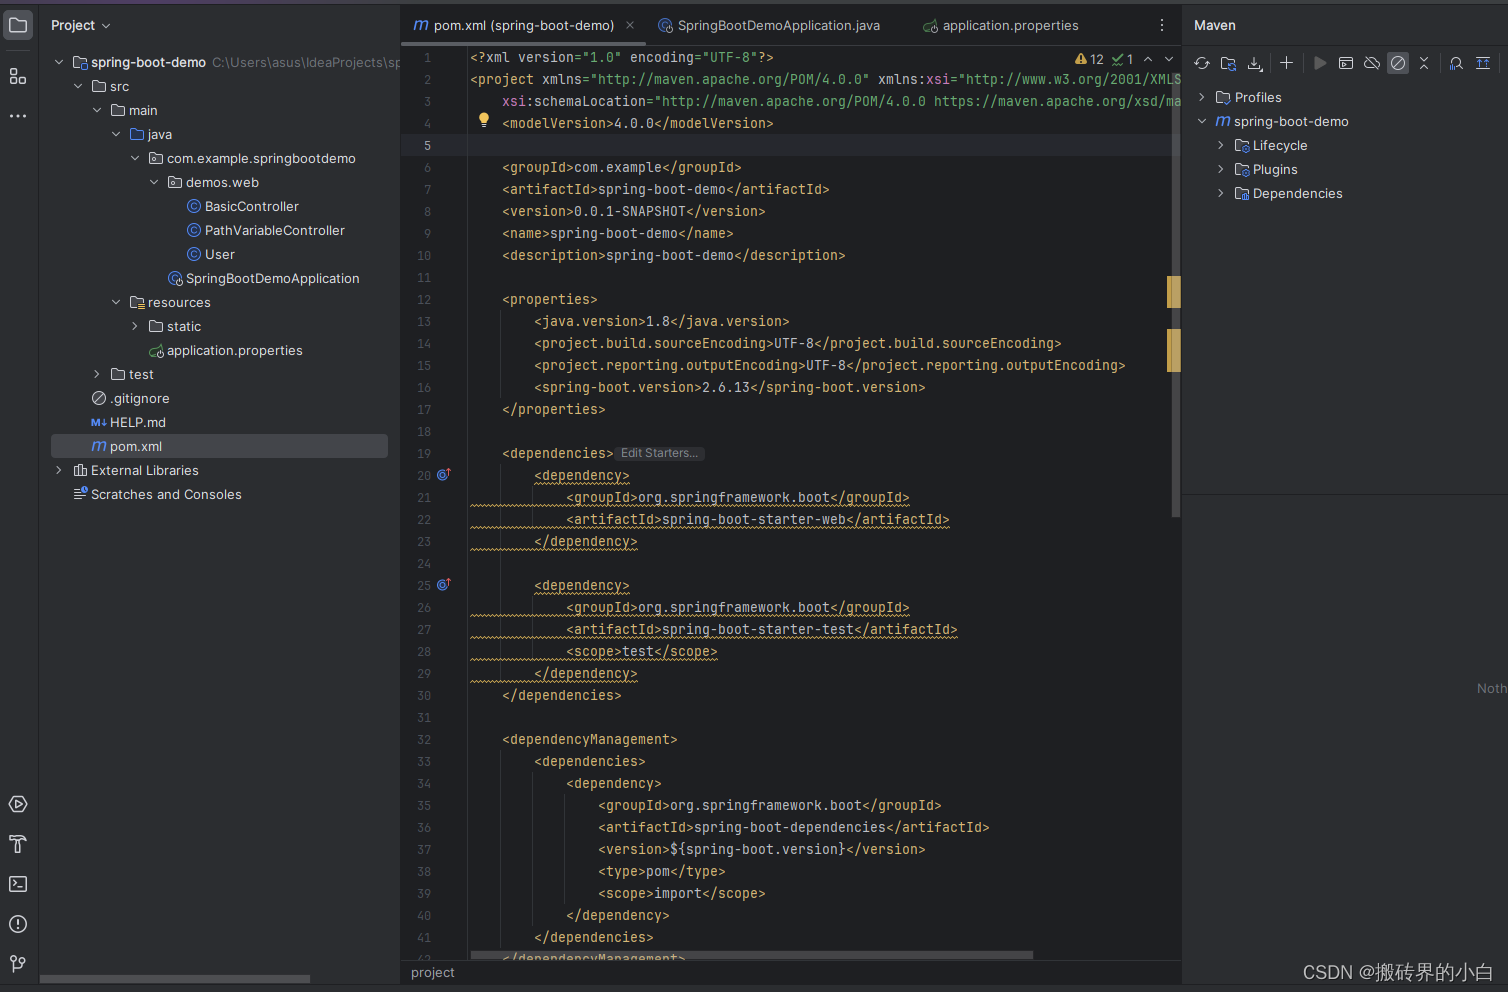Expand Dependencies in Maven panel
The image size is (1508, 992).
tap(1221, 193)
